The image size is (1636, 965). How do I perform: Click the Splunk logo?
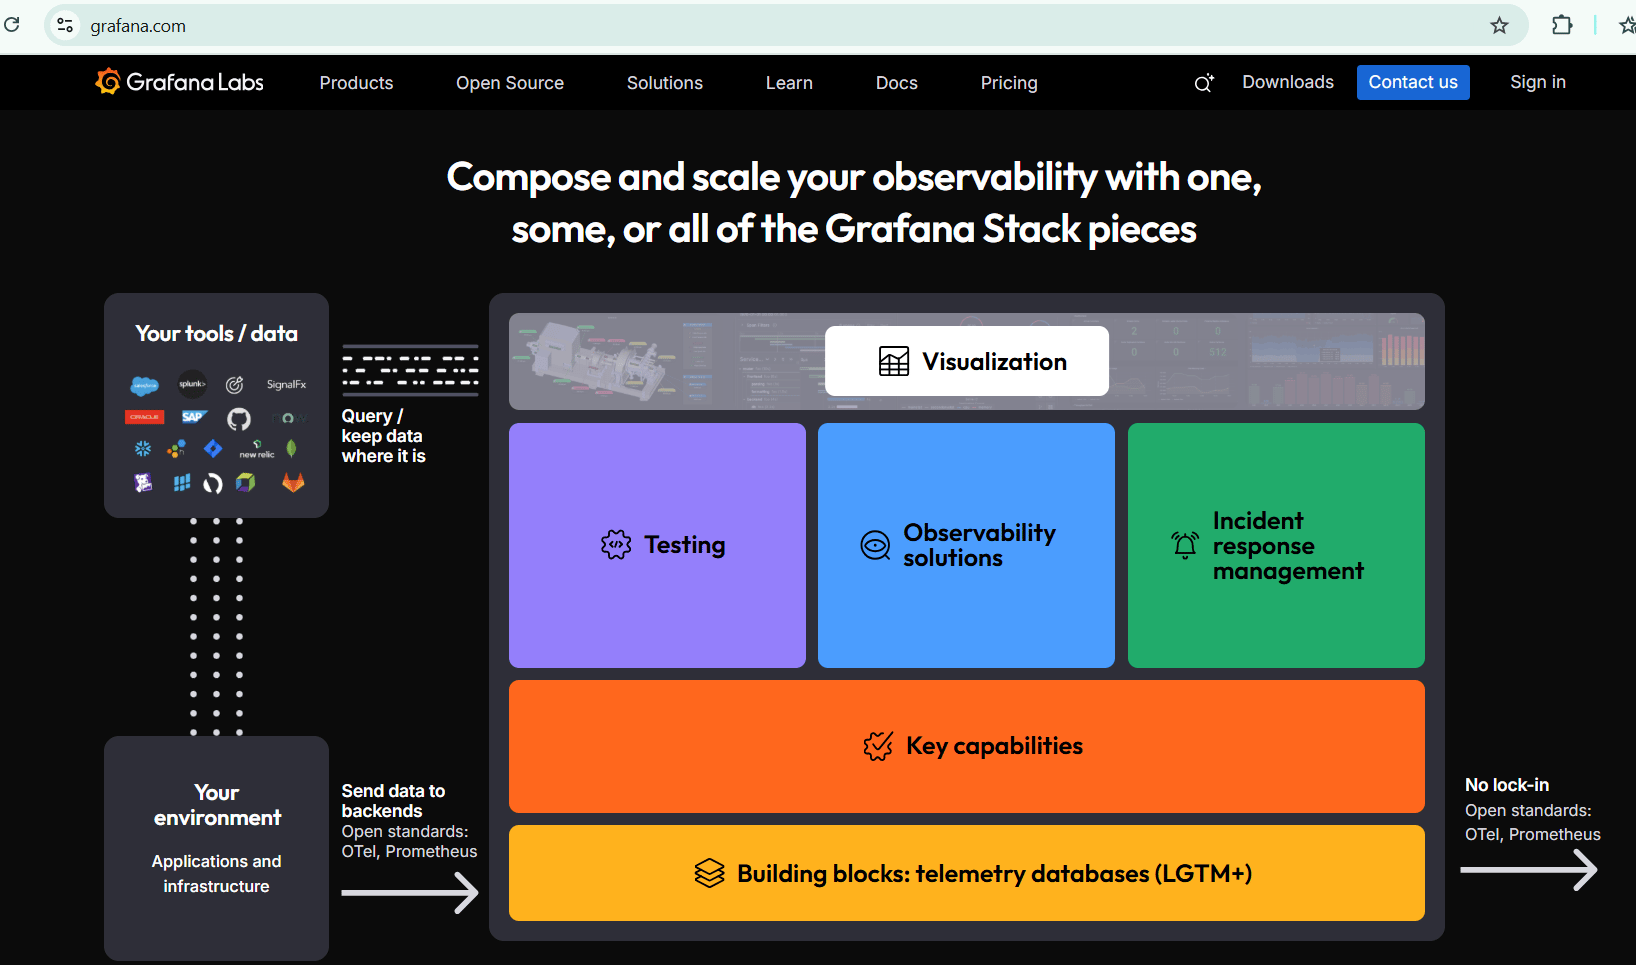192,384
